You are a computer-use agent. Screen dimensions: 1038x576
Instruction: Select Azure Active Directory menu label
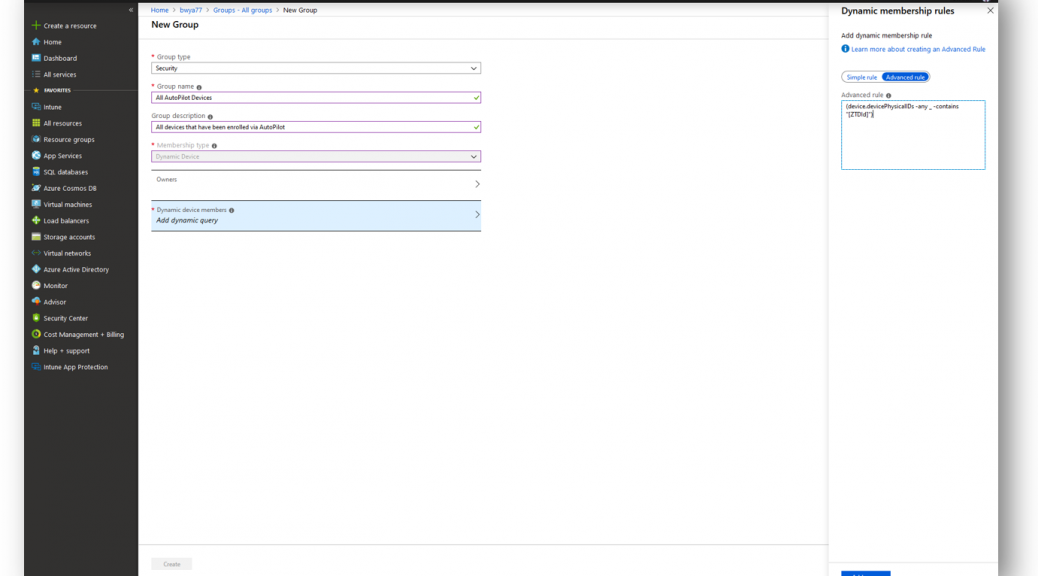pyautogui.click(x=76, y=269)
